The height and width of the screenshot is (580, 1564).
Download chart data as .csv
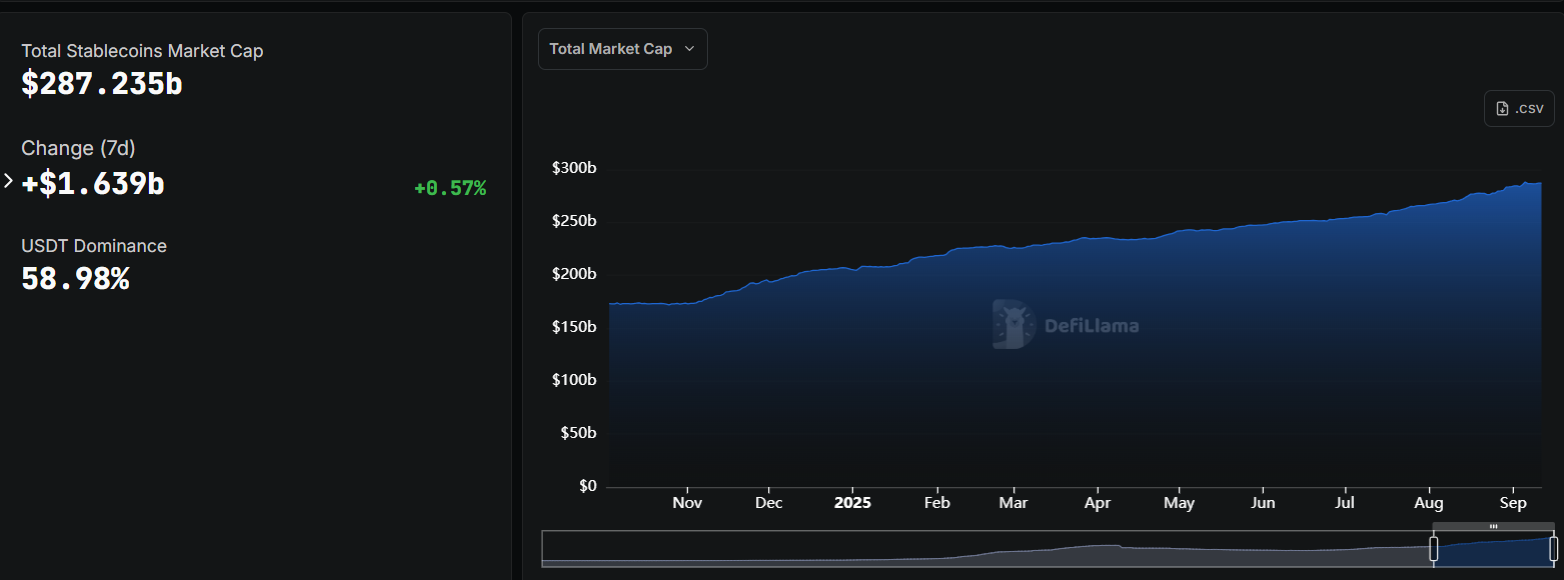(x=1518, y=108)
